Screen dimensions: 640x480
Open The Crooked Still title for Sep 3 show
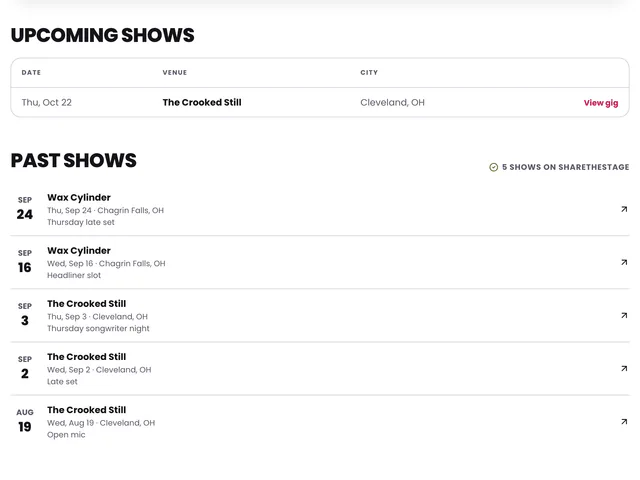coord(87,304)
